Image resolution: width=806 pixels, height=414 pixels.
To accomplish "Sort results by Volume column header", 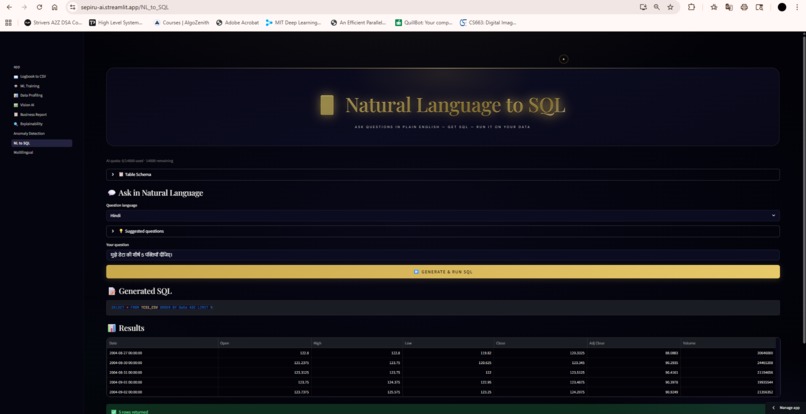I will [728, 343].
